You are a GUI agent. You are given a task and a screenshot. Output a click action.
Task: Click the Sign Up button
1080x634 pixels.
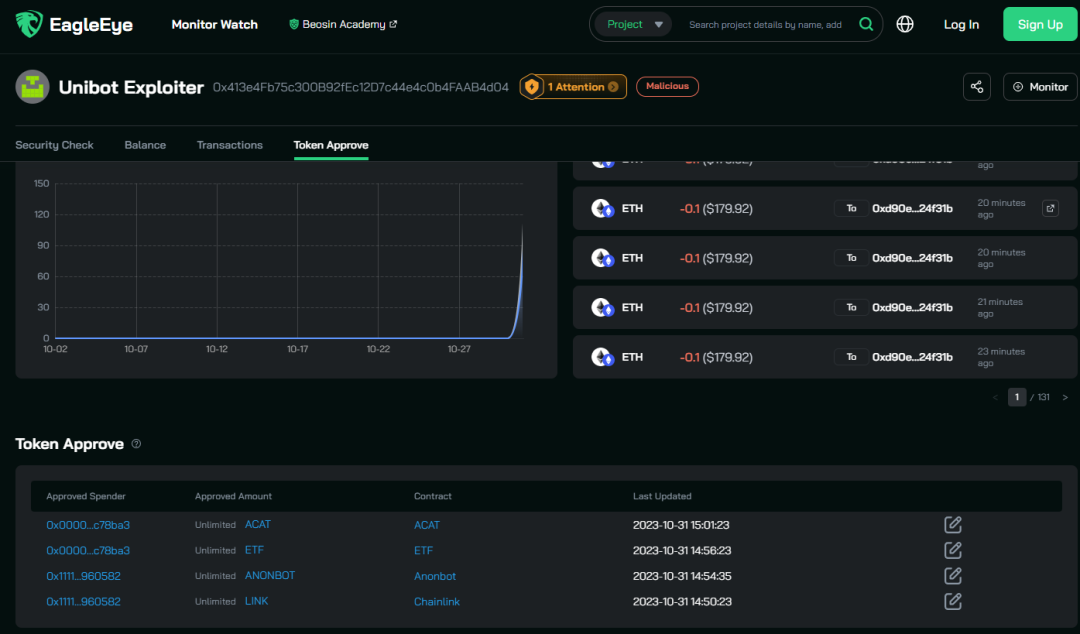[x=1040, y=25]
